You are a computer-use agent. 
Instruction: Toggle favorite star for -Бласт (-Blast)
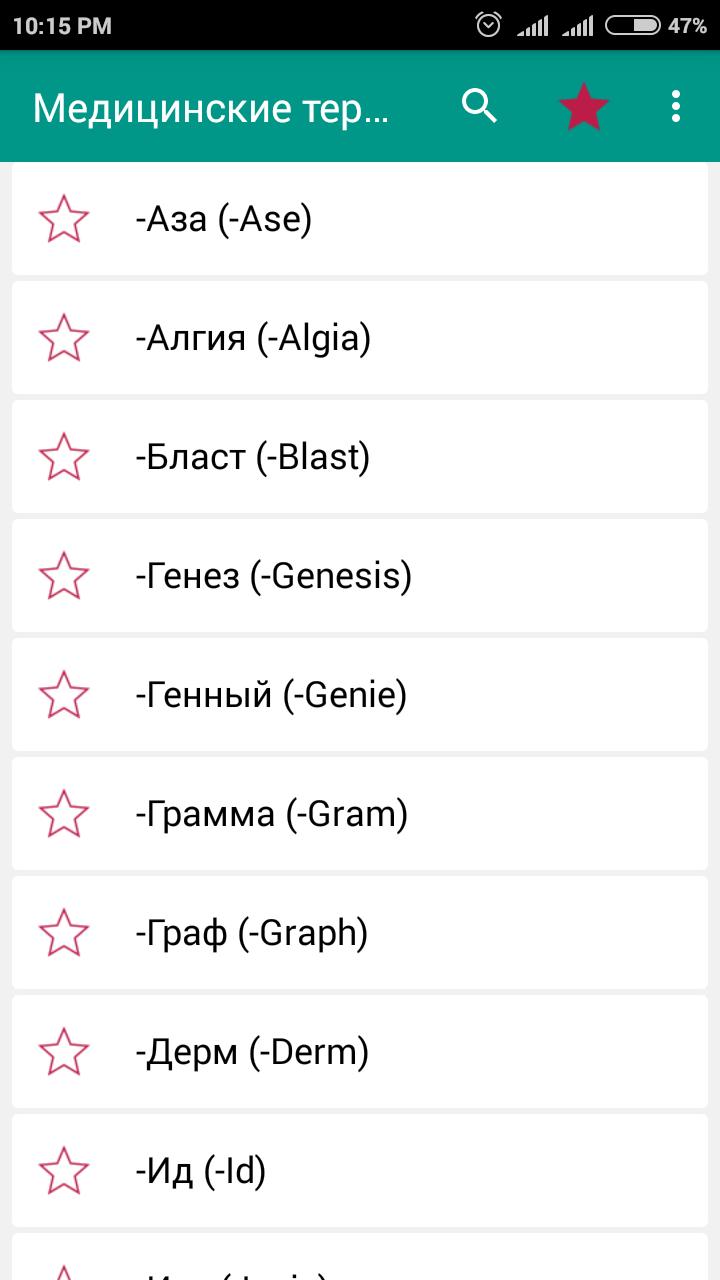[64, 457]
